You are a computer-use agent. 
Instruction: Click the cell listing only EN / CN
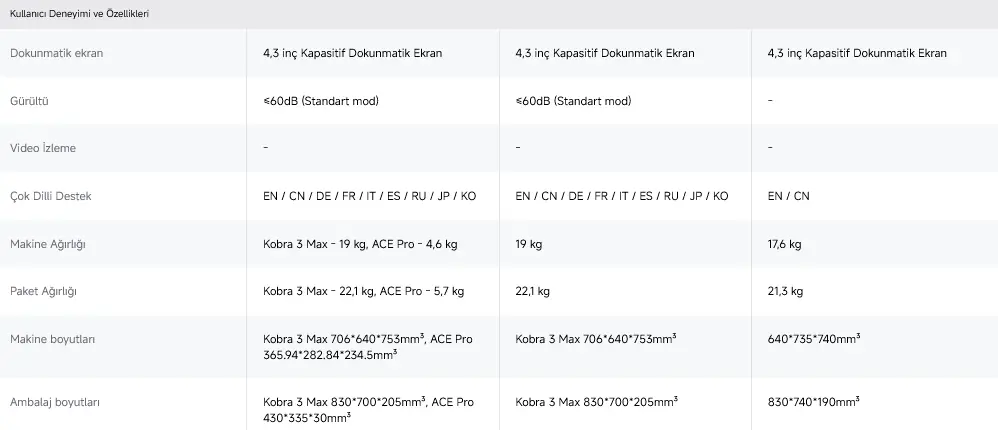[x=788, y=196]
